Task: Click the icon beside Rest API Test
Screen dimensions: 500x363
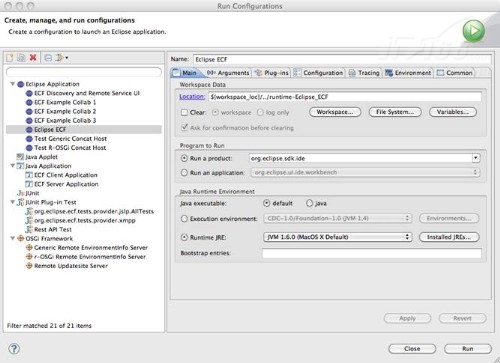Action: [x=29, y=229]
